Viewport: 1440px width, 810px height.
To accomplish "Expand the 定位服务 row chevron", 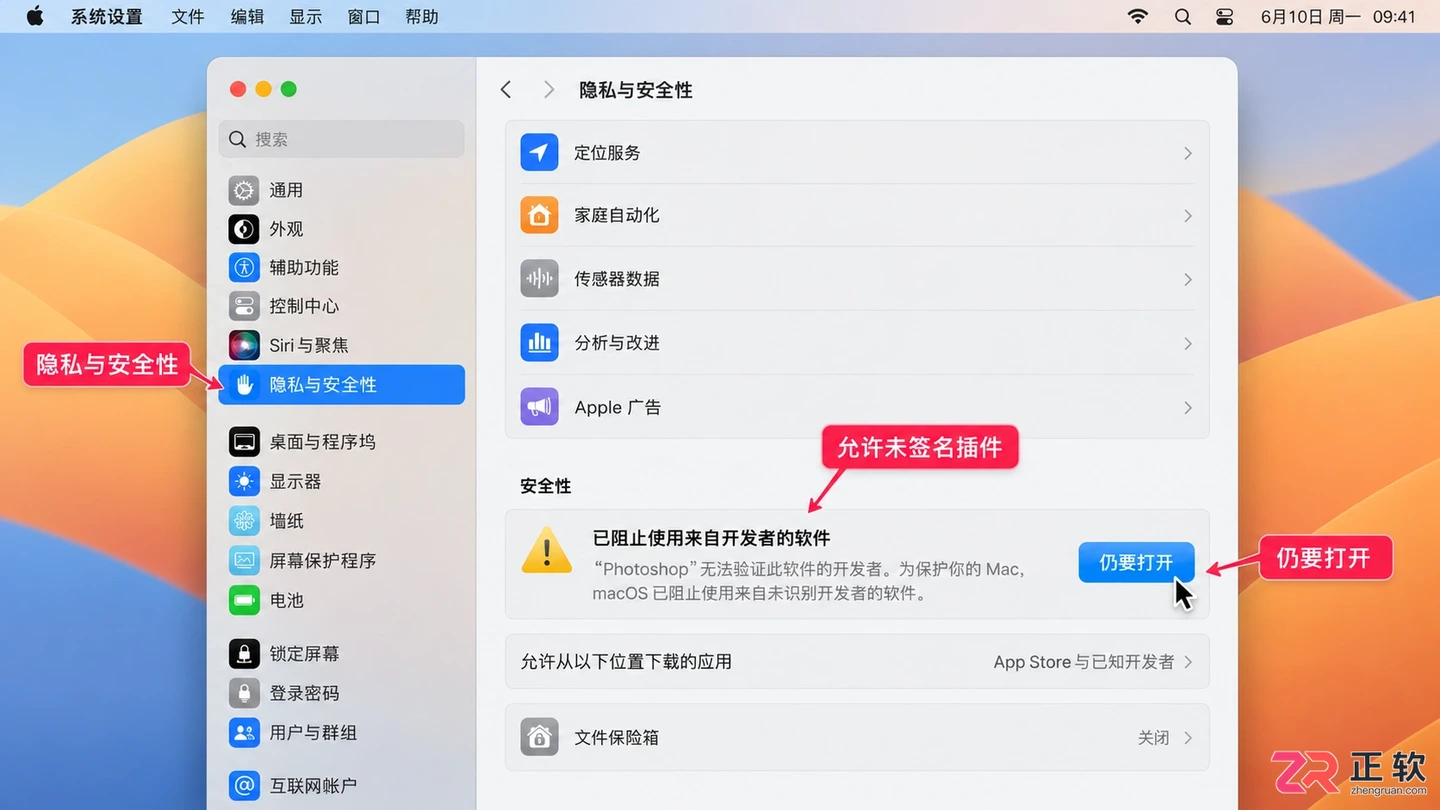I will [x=1188, y=153].
